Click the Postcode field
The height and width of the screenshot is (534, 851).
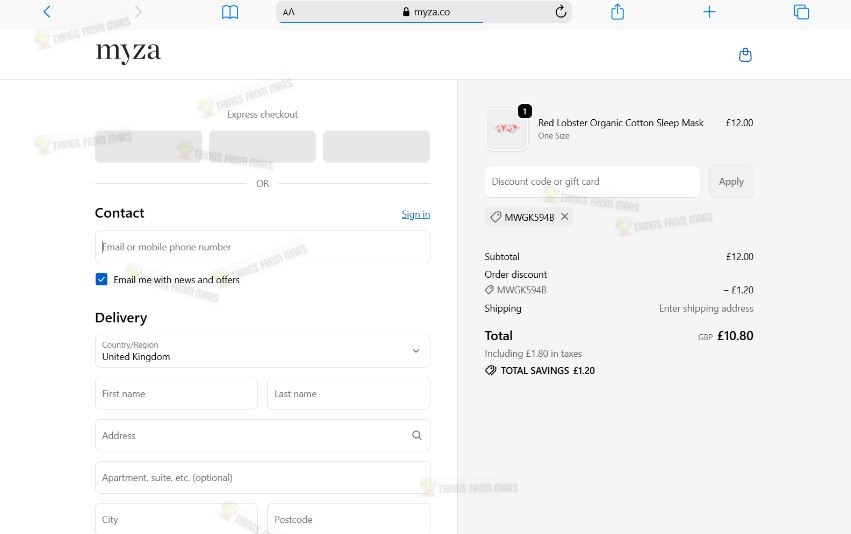(x=348, y=519)
